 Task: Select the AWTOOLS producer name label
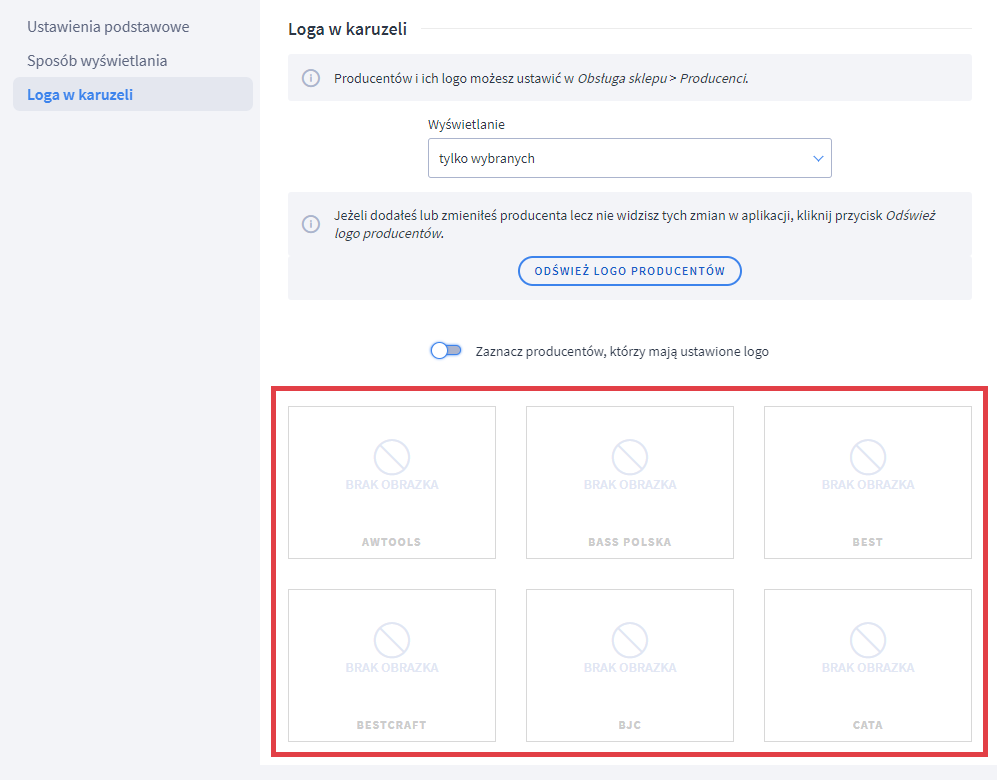(x=392, y=542)
